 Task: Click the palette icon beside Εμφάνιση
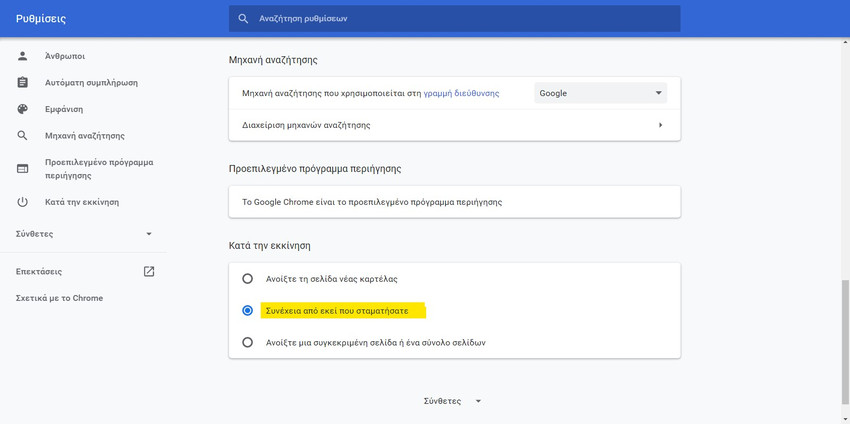[x=22, y=109]
